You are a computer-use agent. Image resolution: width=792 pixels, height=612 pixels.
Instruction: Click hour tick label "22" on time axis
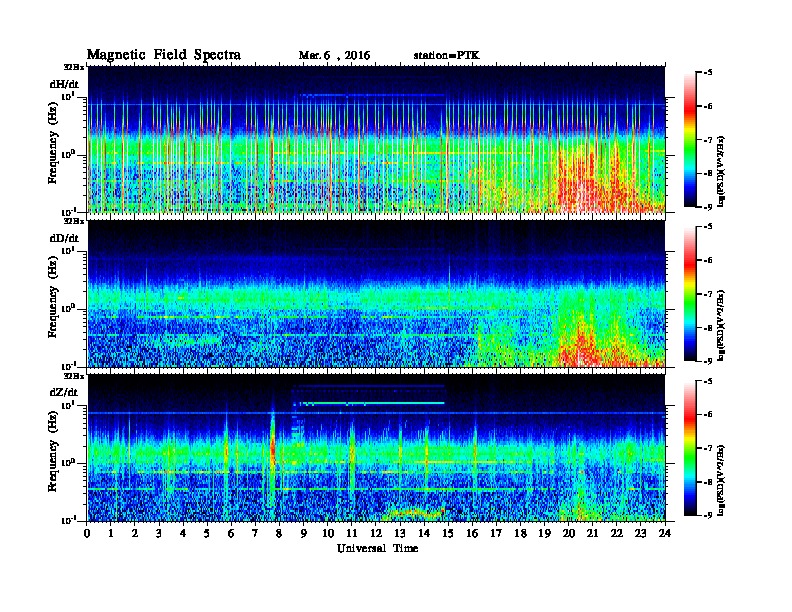[617, 534]
